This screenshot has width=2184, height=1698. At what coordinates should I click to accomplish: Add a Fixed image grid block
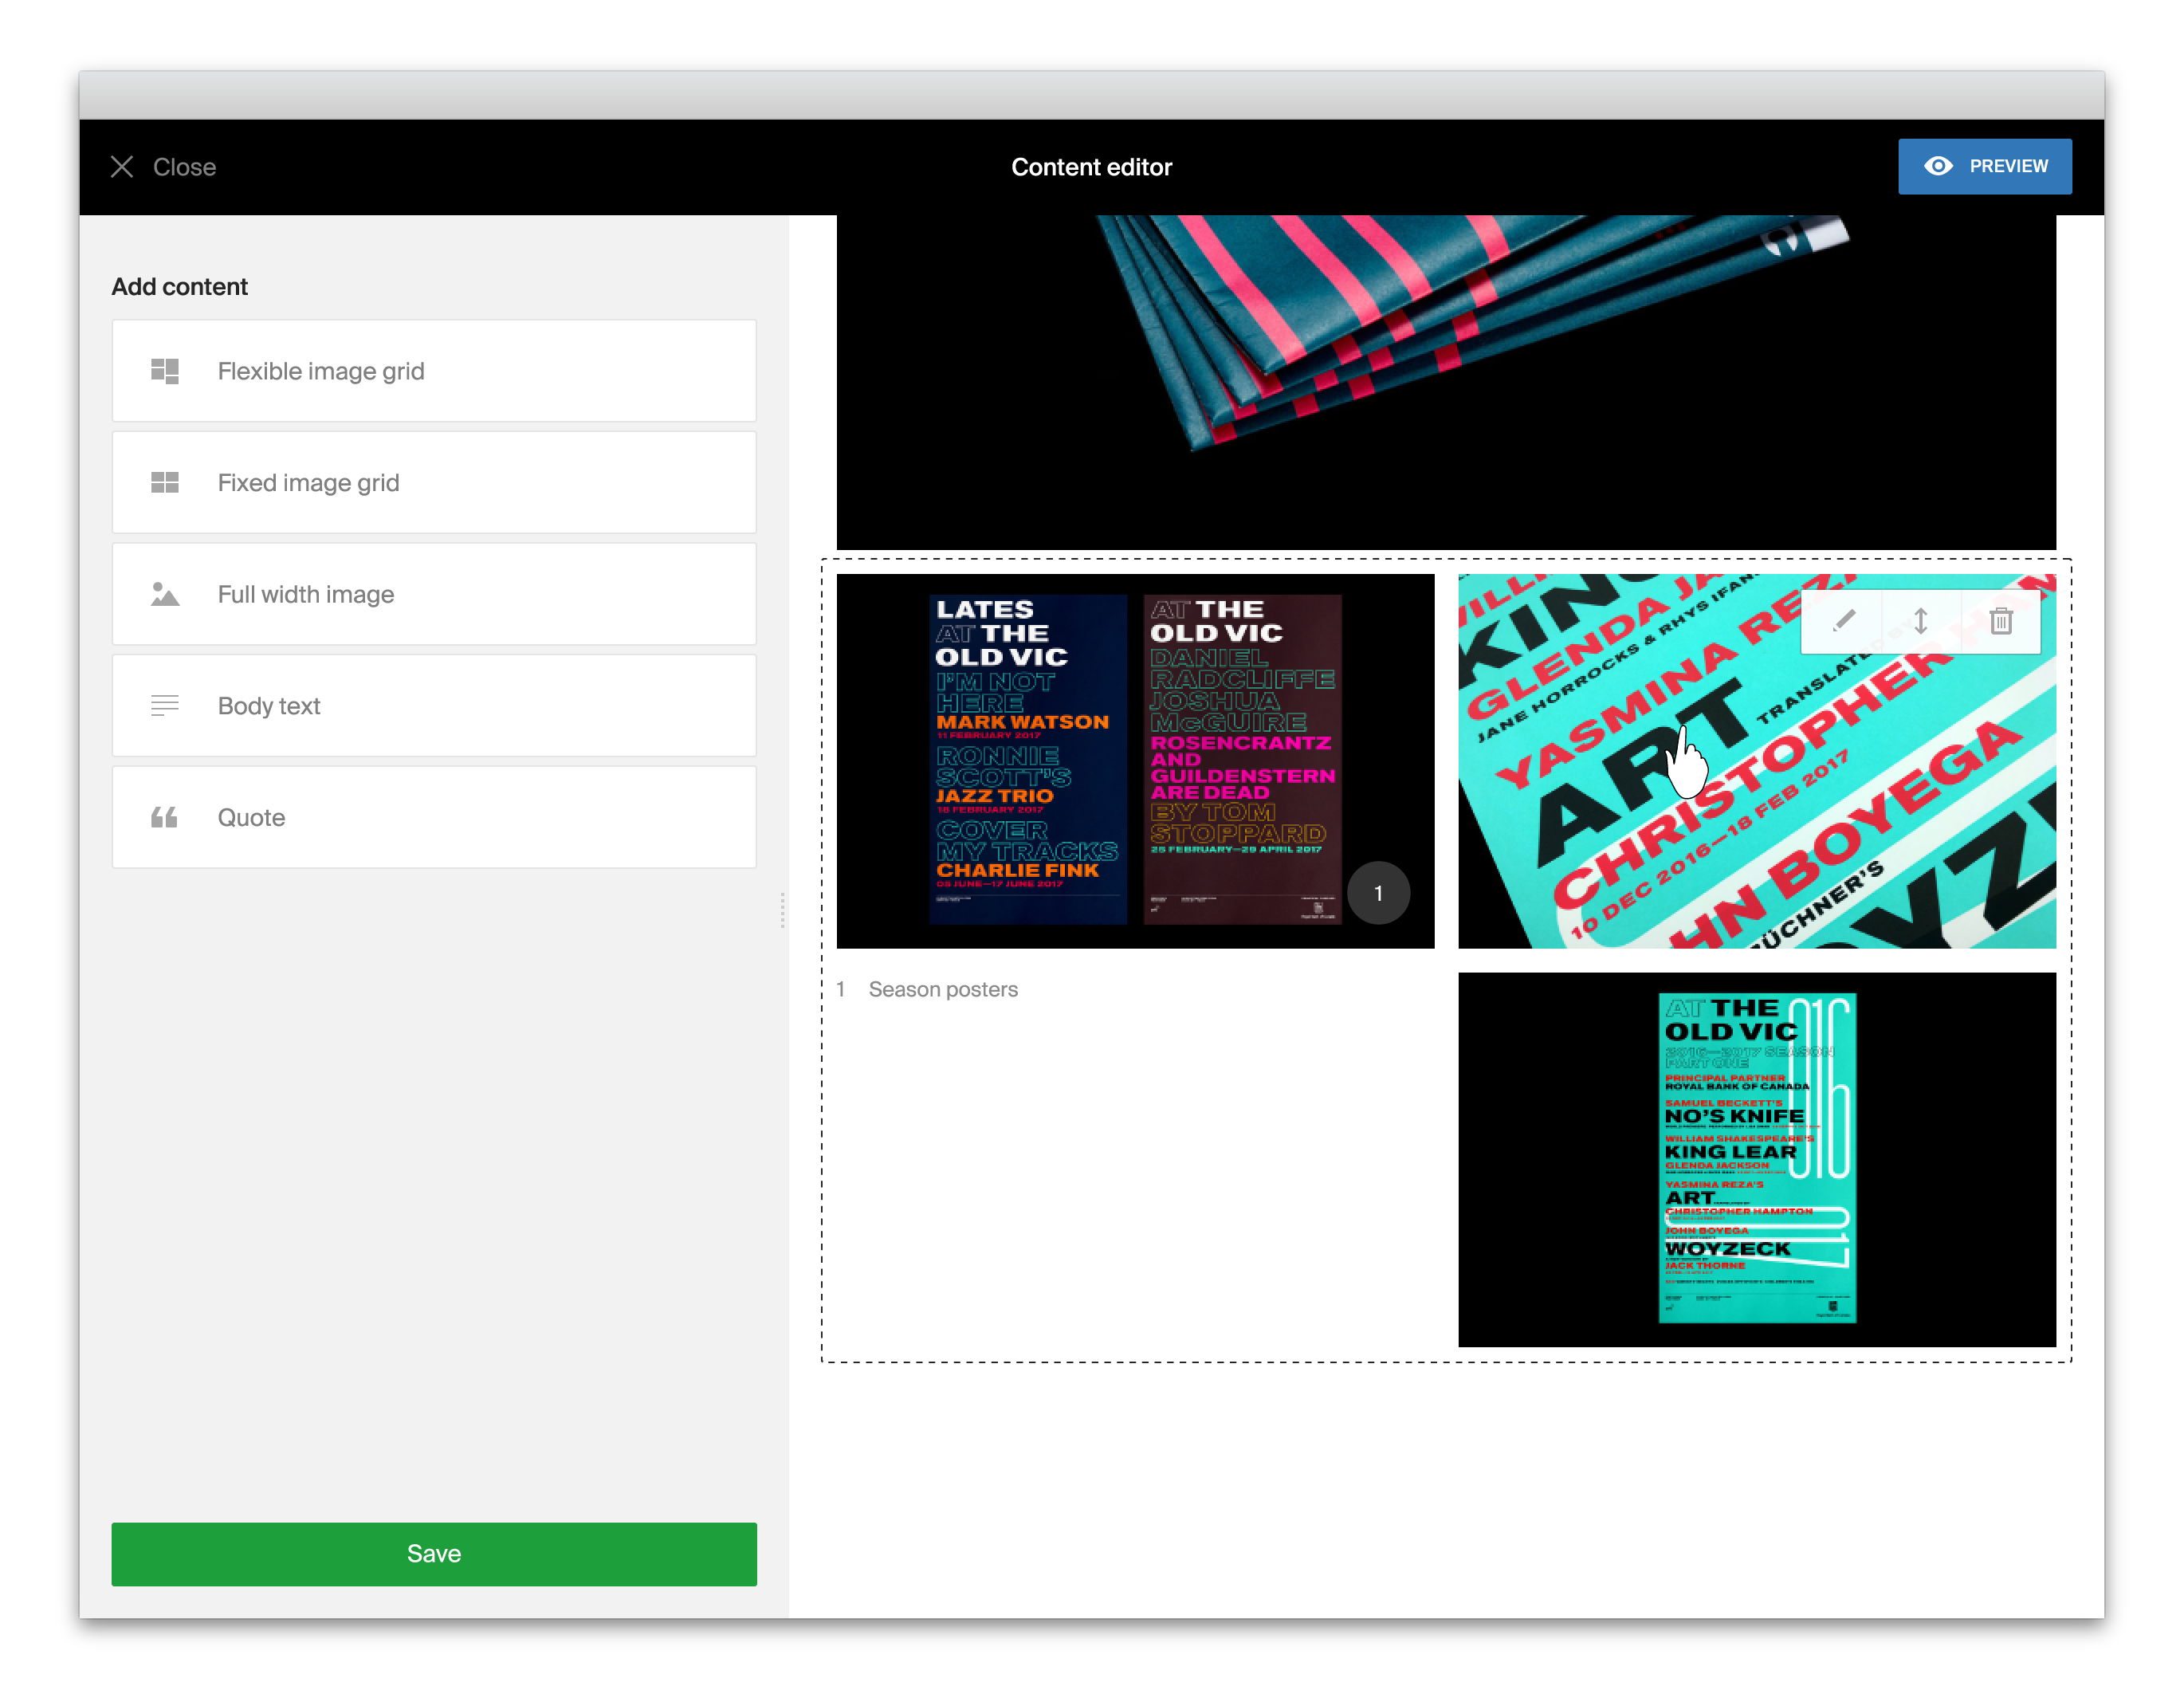pos(434,483)
